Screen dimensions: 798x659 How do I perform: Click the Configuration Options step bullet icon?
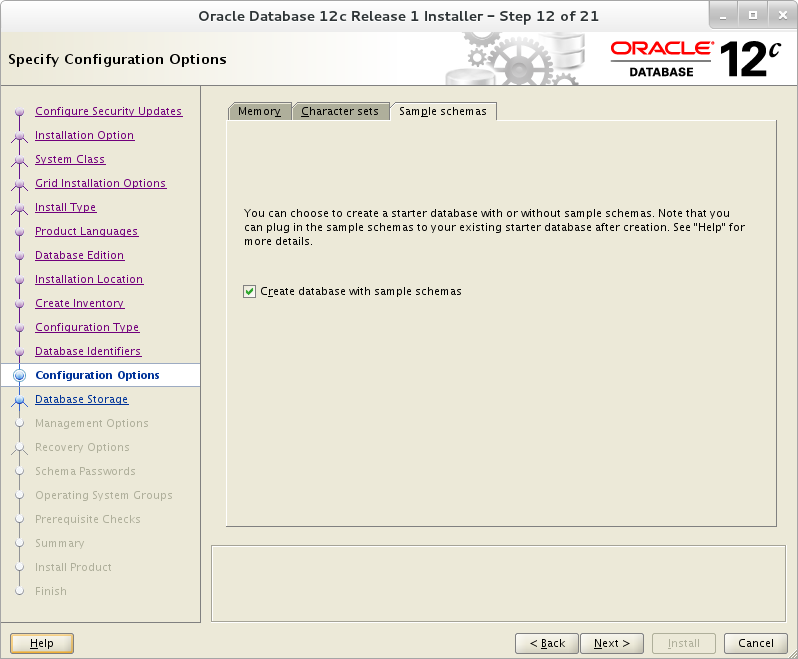19,376
